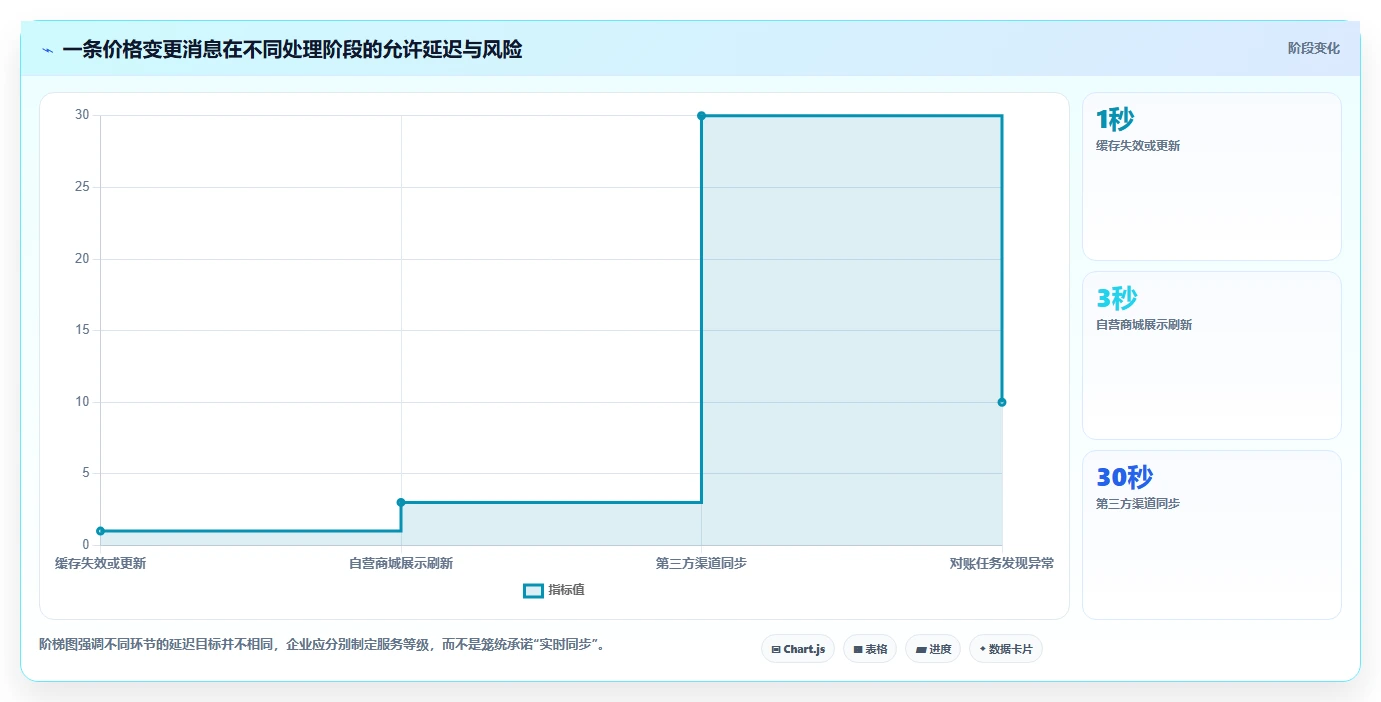Screen dimensions: 1381x702
Task: Open the 1秒 缓存失效或更新 card
Action: click(1211, 176)
